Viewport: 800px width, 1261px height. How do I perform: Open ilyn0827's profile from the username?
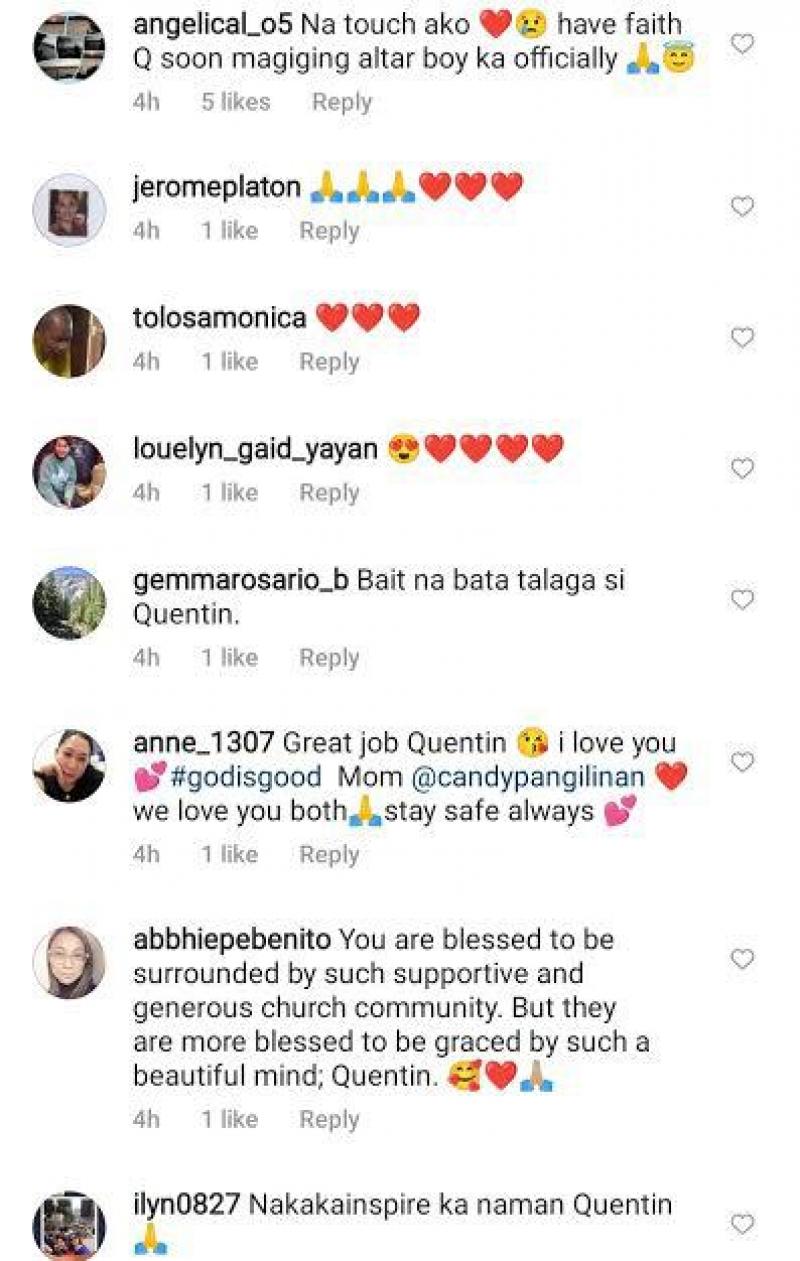click(186, 1205)
